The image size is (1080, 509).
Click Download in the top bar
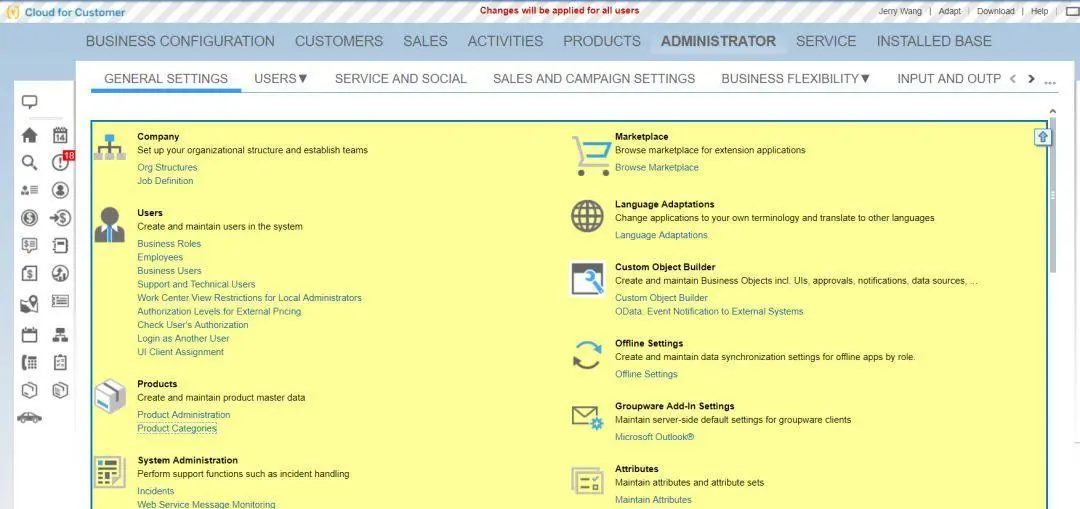pyautogui.click(x=995, y=12)
